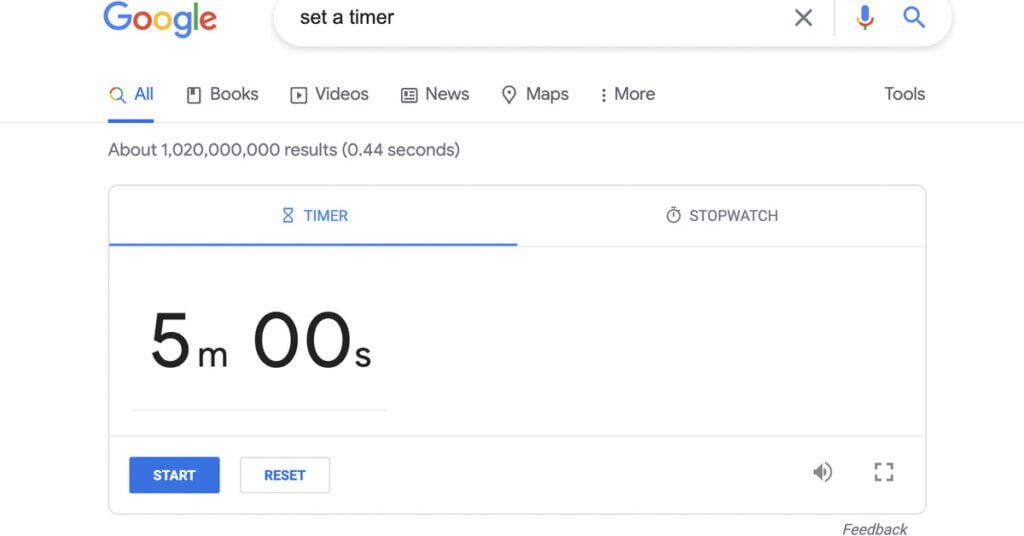Edit the 5m 00s timer duration
The height and width of the screenshot is (536, 1024).
(x=260, y=343)
